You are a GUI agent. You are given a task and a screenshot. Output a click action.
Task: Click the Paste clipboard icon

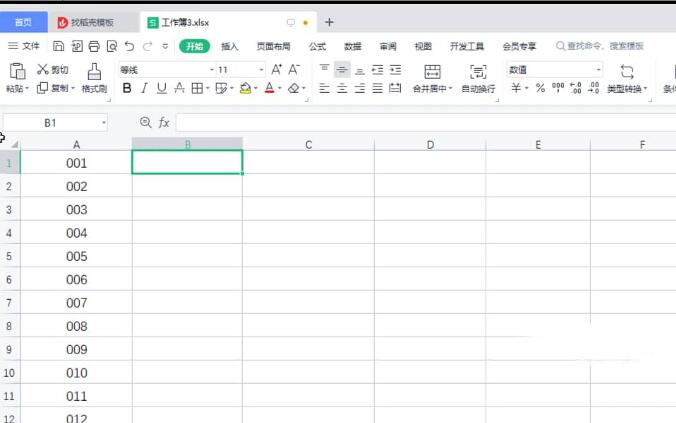click(17, 71)
